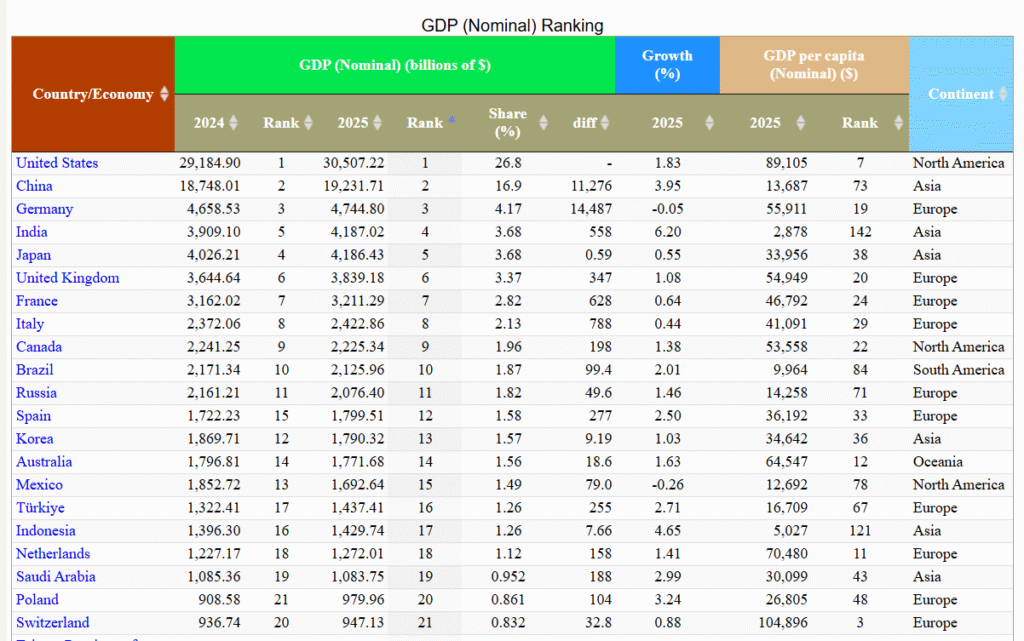Open the Italy country link
The height and width of the screenshot is (641, 1024).
point(30,324)
